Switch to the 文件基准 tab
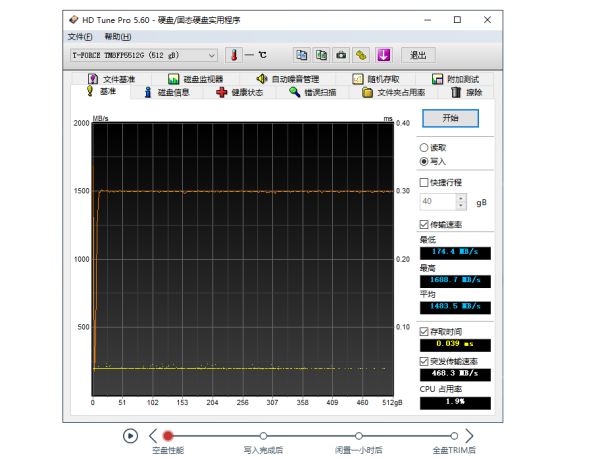The width and height of the screenshot is (600, 459). 111,79
